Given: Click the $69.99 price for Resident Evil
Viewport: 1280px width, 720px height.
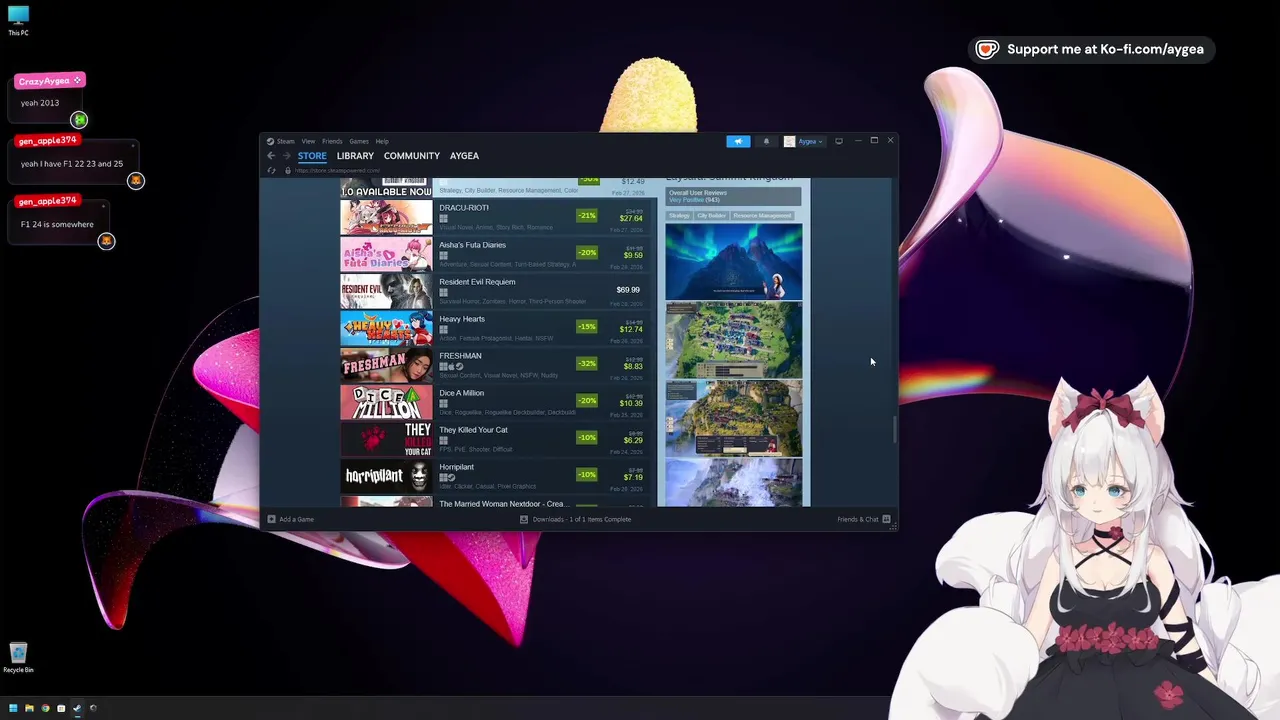Looking at the screenshot, I should (628, 290).
